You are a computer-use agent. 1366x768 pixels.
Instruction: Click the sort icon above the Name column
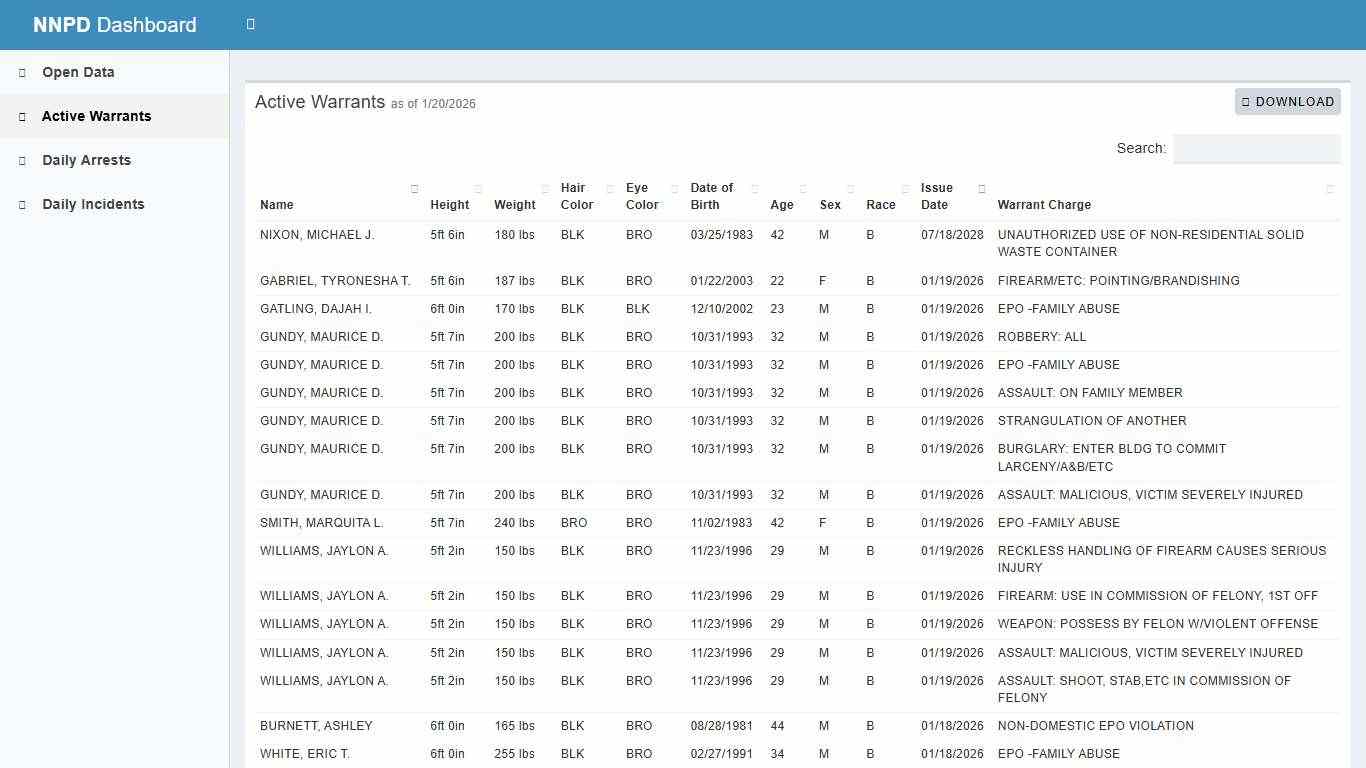412,188
